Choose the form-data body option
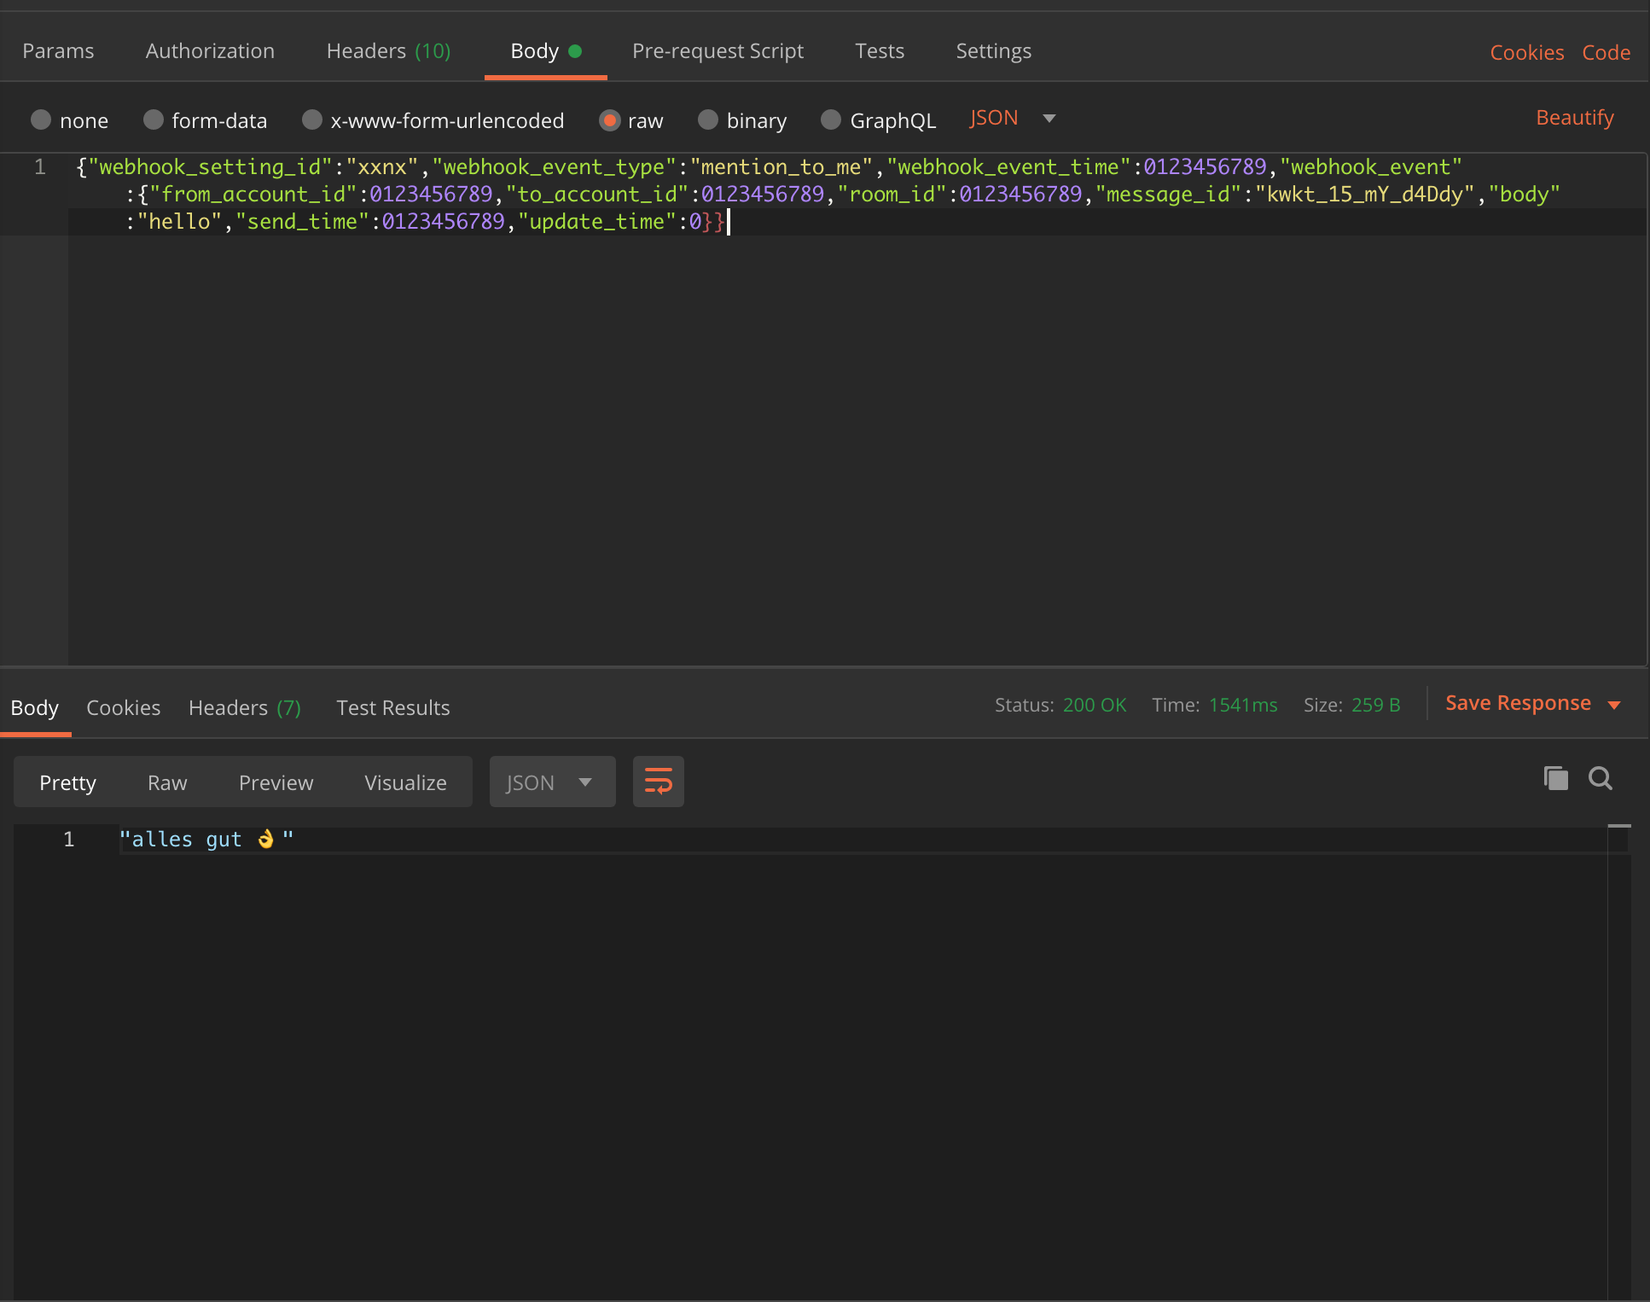Viewport: 1650px width, 1302px height. 153,120
